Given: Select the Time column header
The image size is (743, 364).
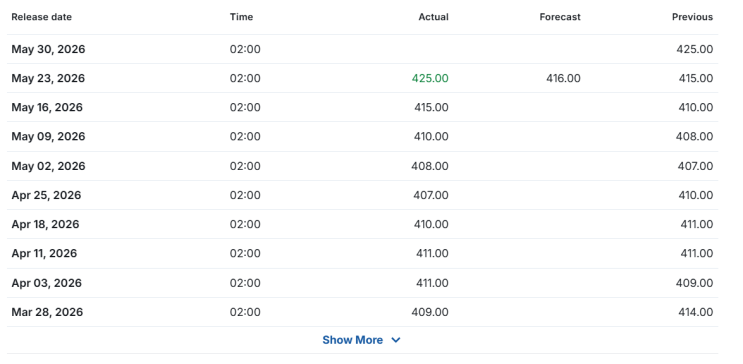Looking at the screenshot, I should (242, 17).
